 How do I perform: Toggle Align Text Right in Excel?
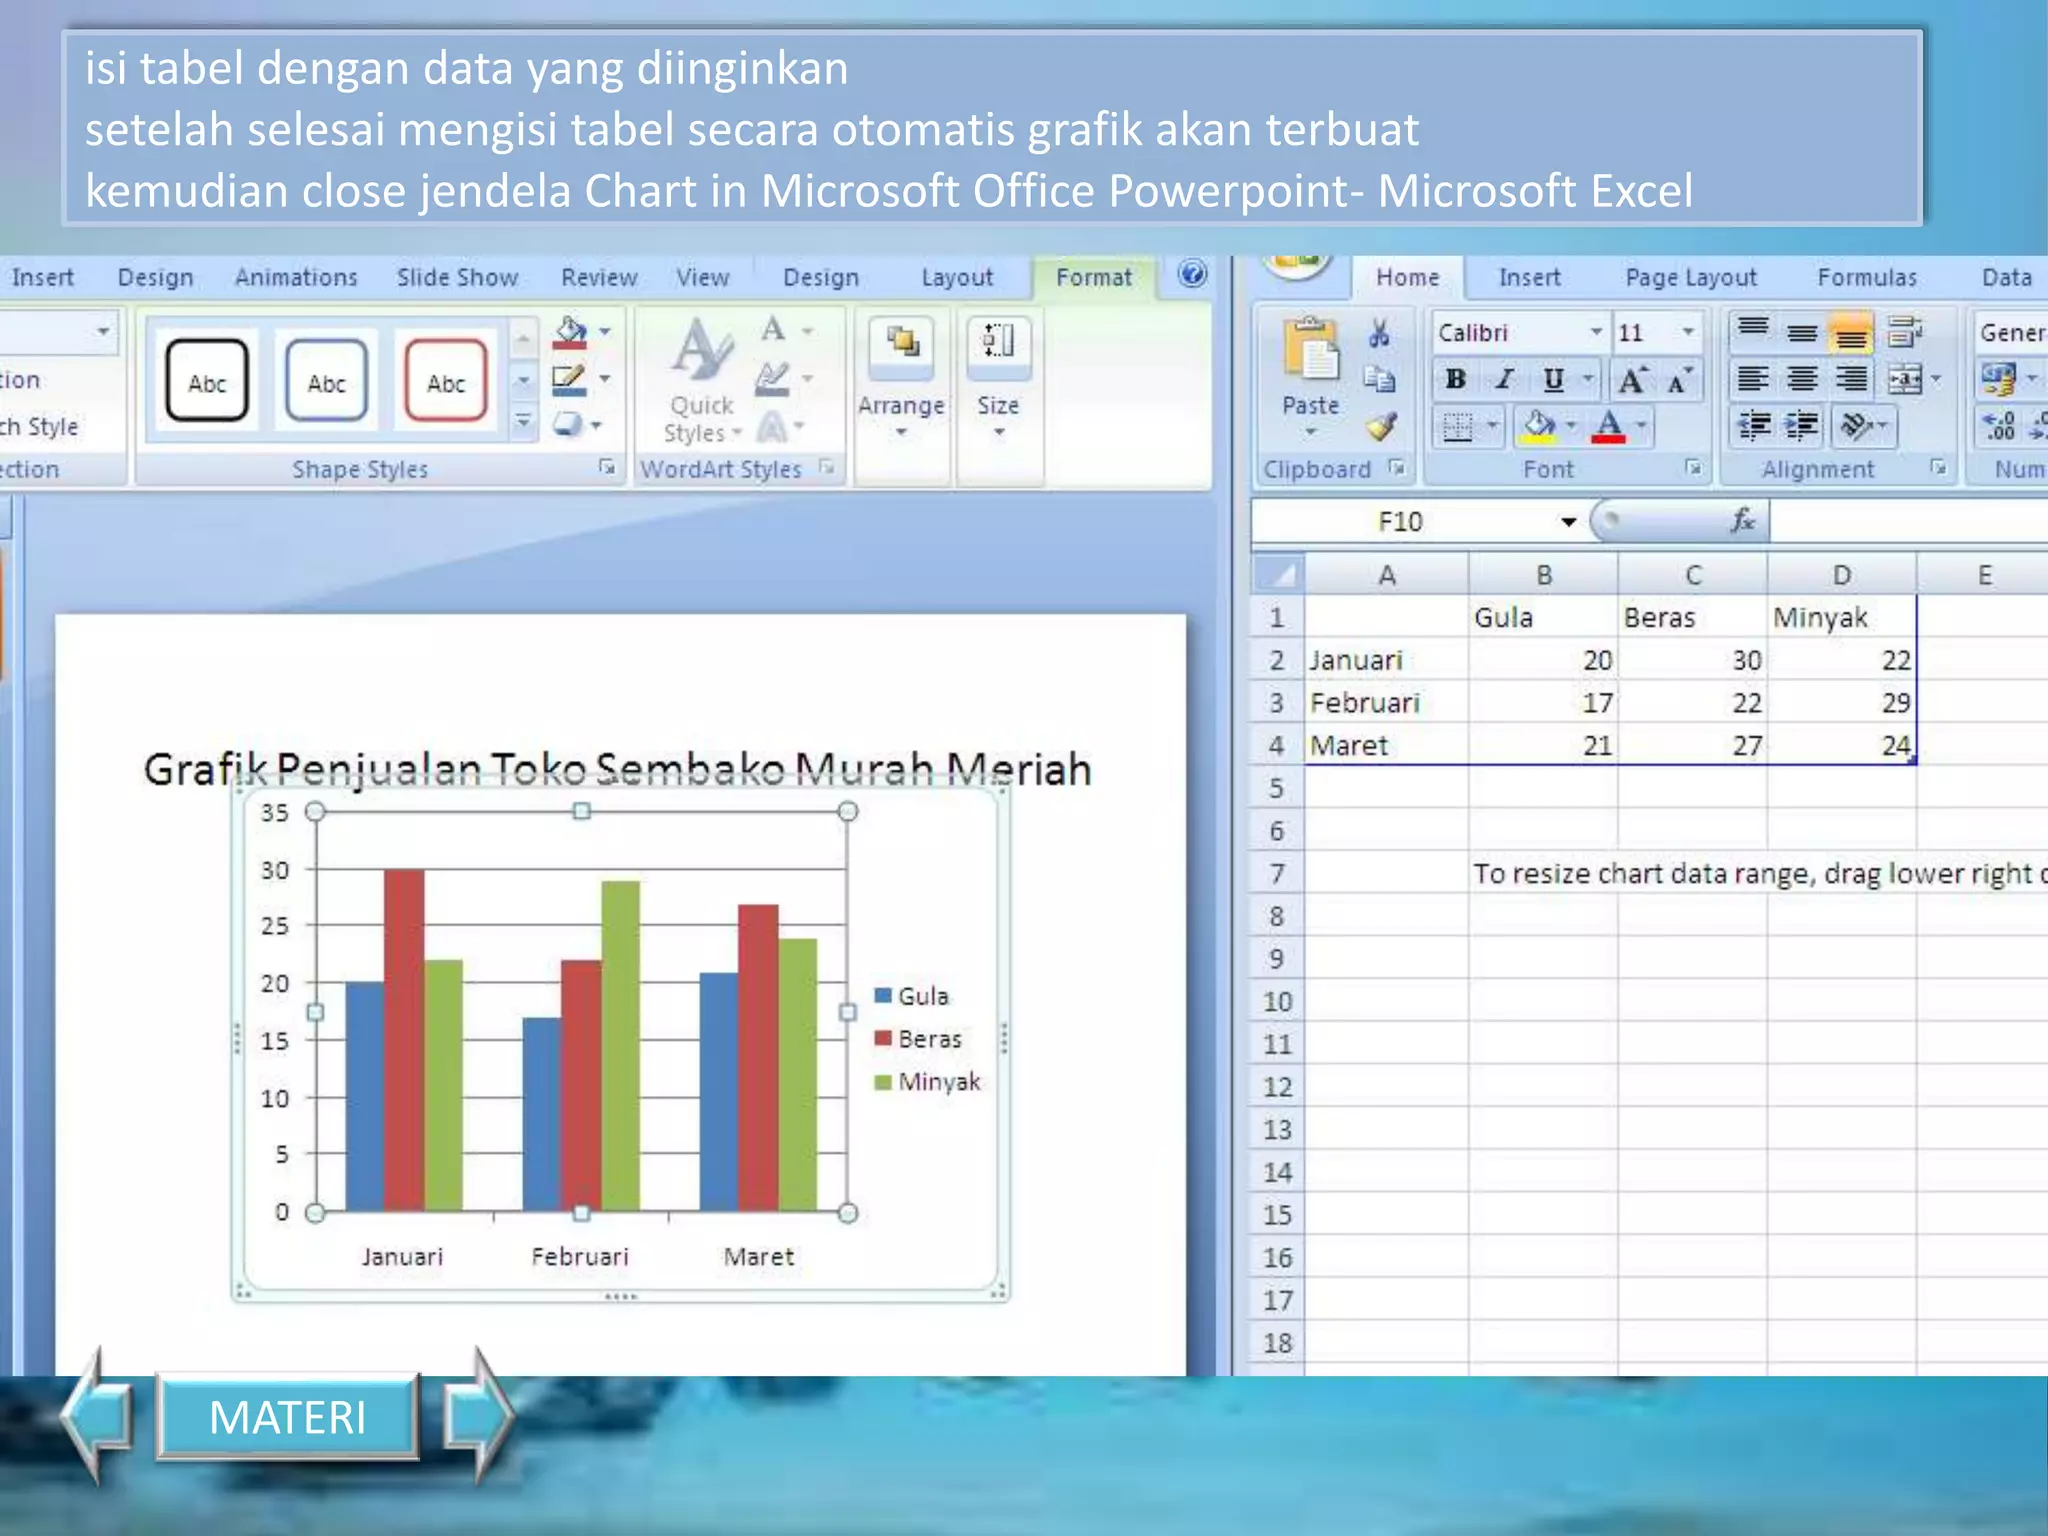click(1852, 380)
